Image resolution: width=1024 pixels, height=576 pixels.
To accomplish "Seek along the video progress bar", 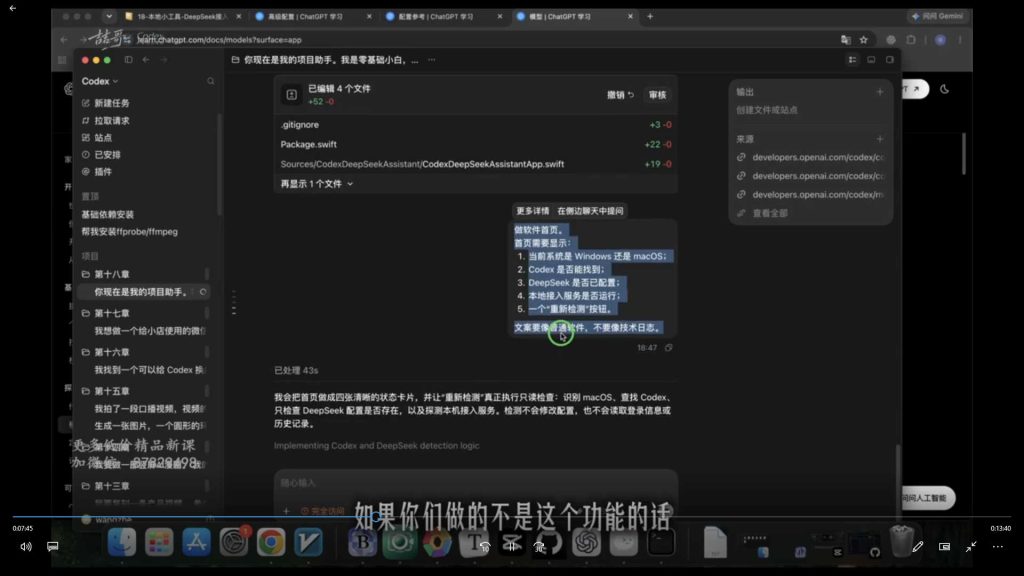I will (x=511, y=517).
